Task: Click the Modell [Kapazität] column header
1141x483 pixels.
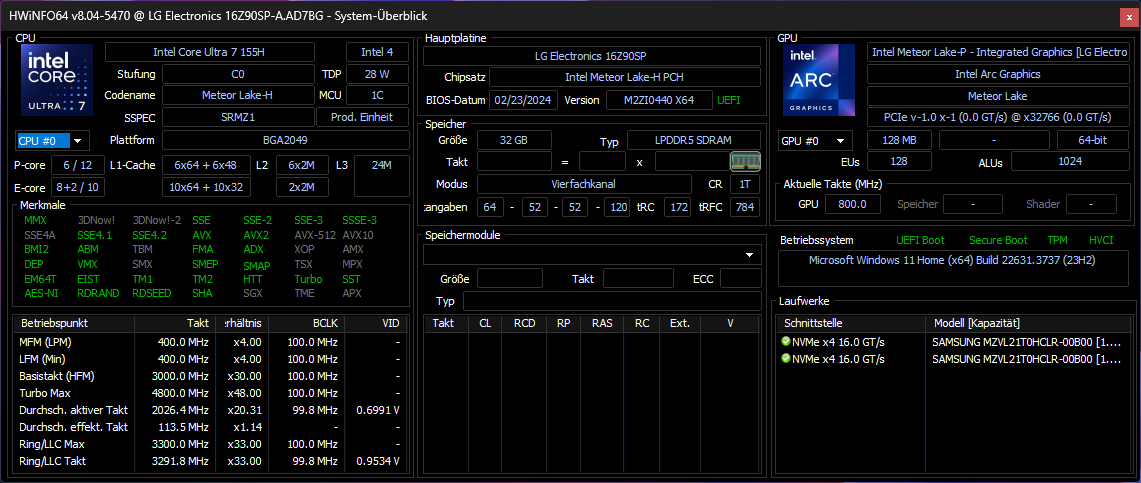Action: point(976,323)
